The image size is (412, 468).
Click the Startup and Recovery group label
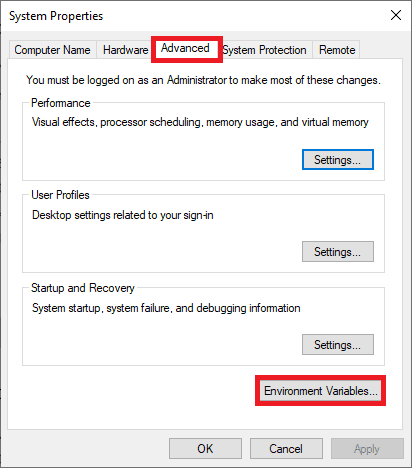pos(83,288)
